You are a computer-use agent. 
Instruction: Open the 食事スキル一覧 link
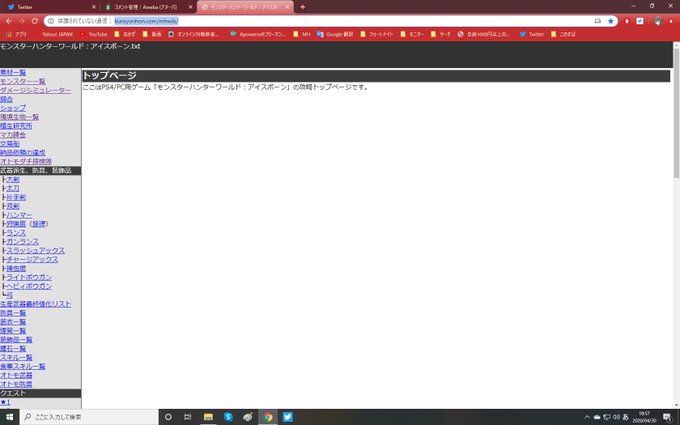point(23,366)
